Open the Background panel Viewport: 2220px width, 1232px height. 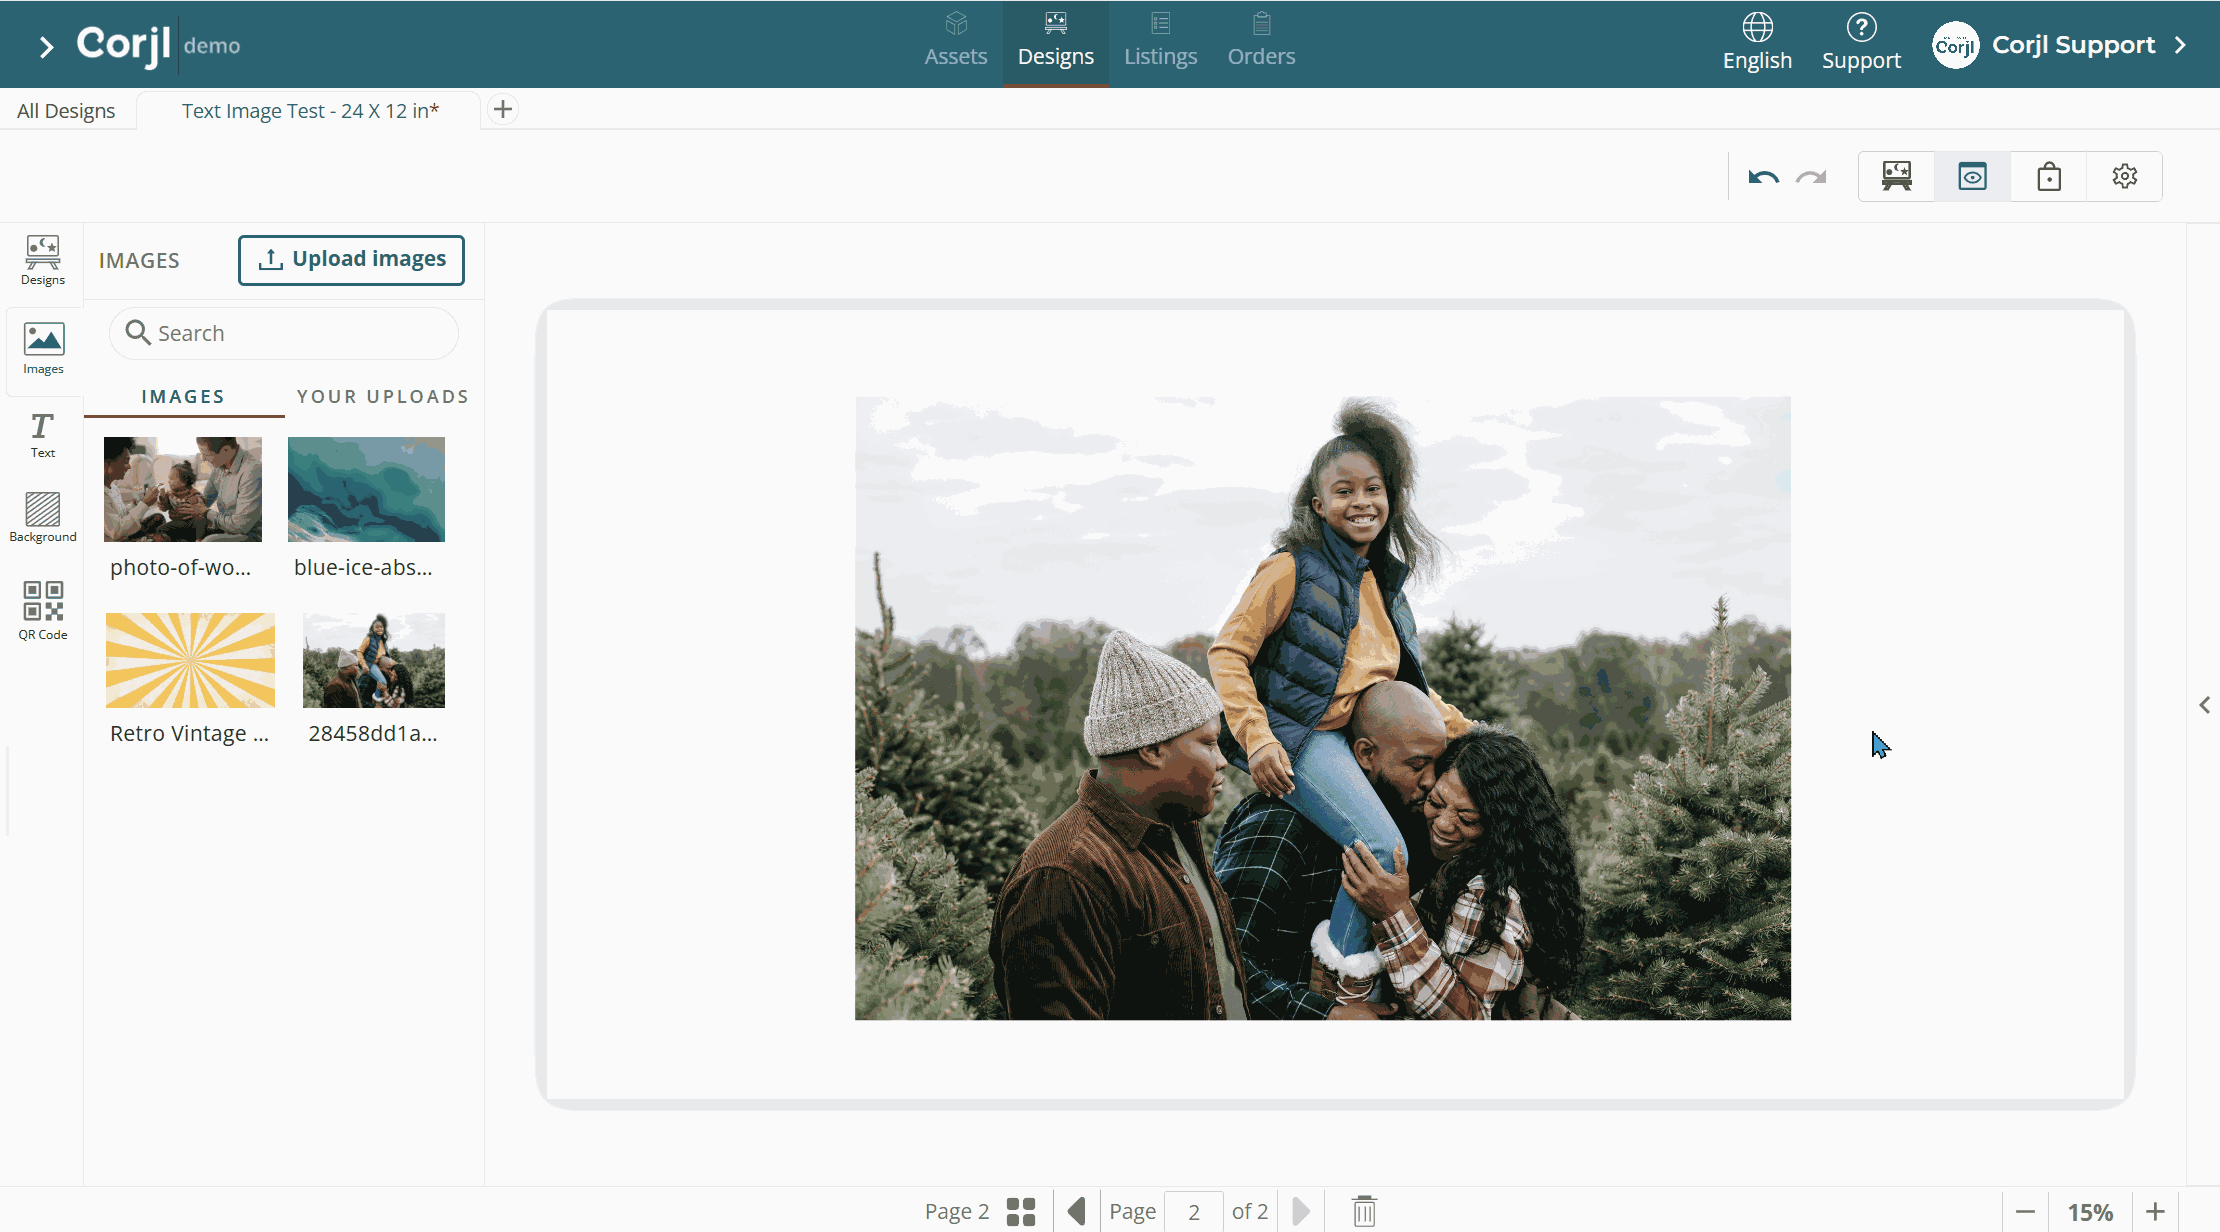42,517
